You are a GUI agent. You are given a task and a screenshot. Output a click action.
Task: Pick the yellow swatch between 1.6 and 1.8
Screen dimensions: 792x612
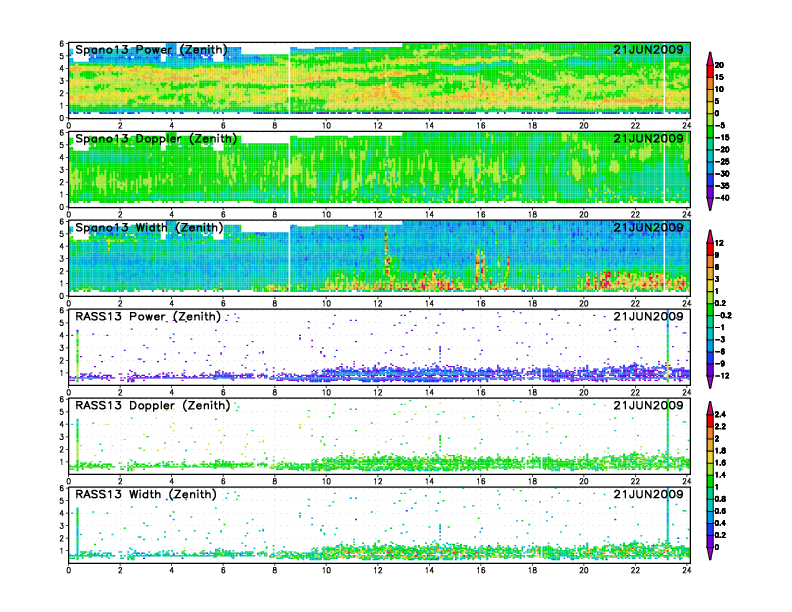[x=710, y=456]
